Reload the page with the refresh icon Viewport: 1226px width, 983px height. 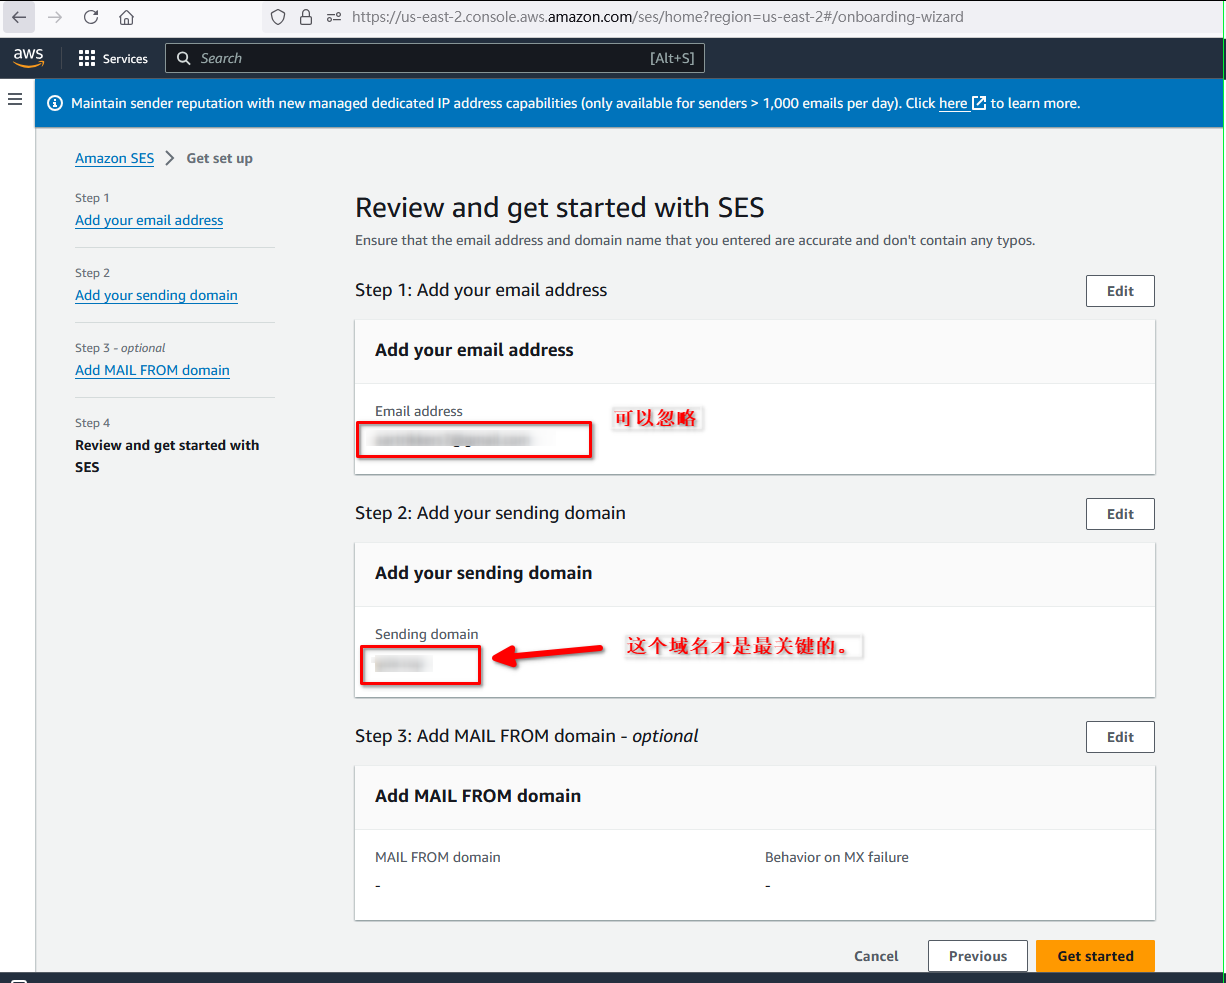[x=91, y=17]
